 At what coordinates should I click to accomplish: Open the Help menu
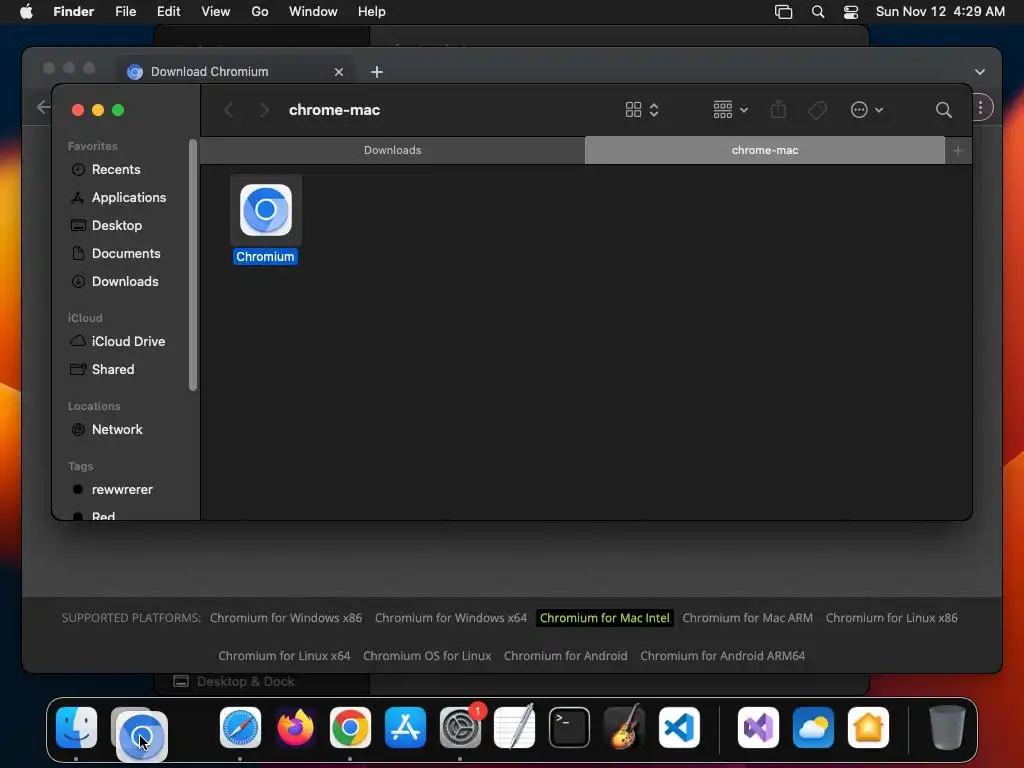tap(372, 12)
